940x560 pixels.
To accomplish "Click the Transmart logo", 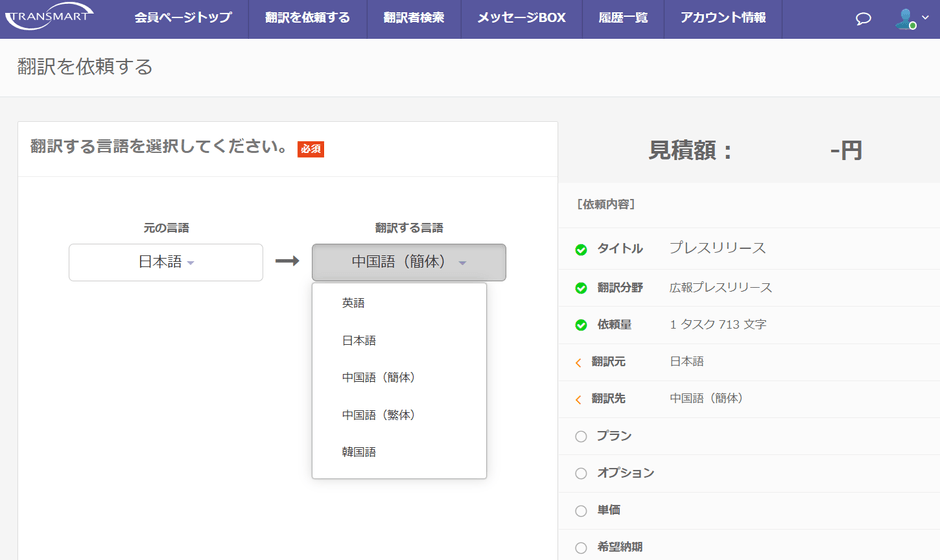I will (x=50, y=17).
